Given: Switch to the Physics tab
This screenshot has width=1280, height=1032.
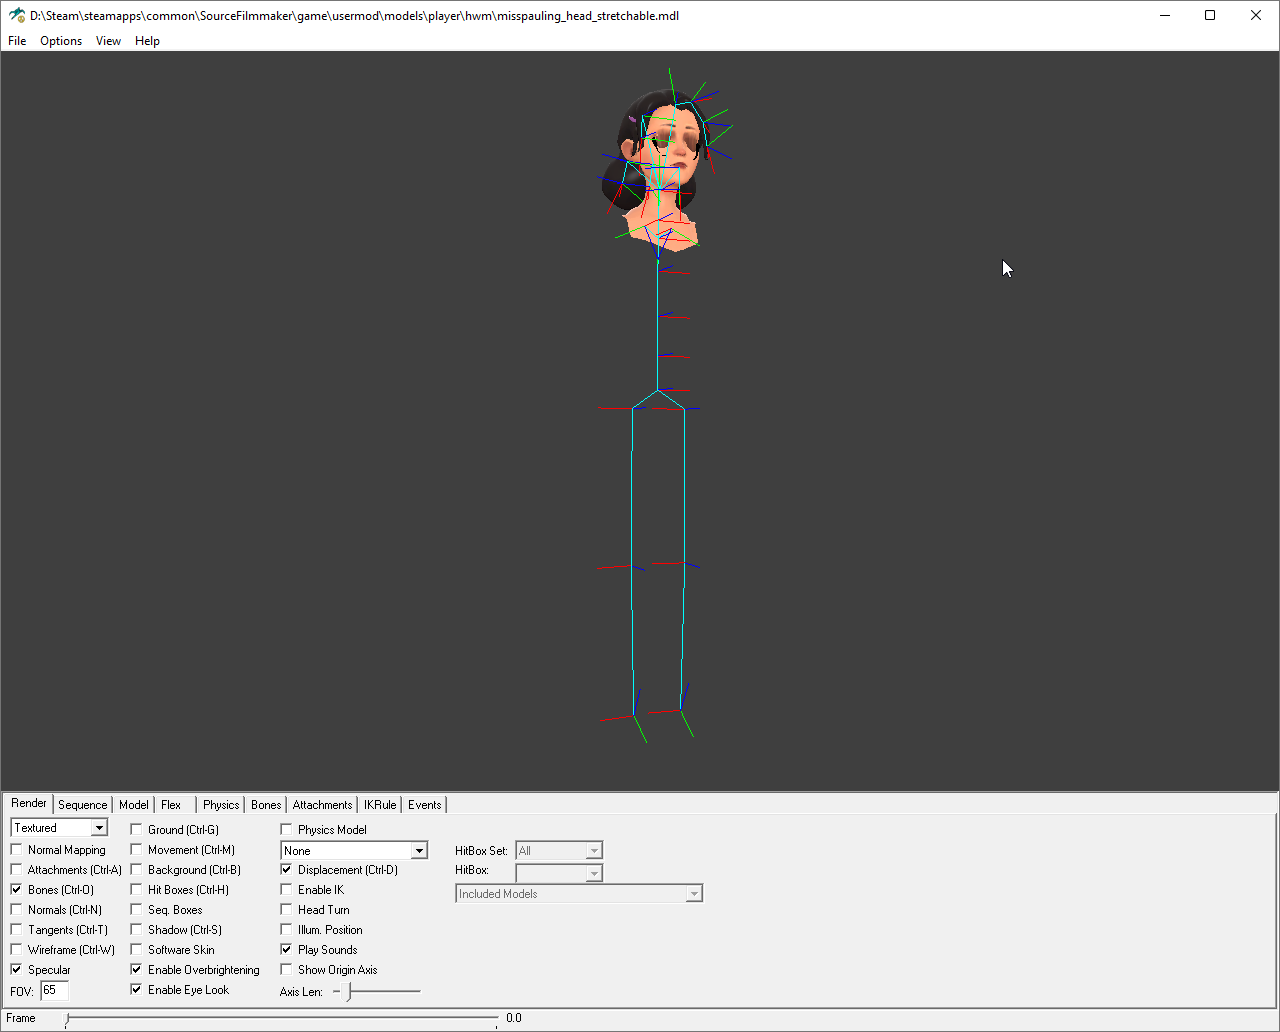Looking at the screenshot, I should click(221, 805).
